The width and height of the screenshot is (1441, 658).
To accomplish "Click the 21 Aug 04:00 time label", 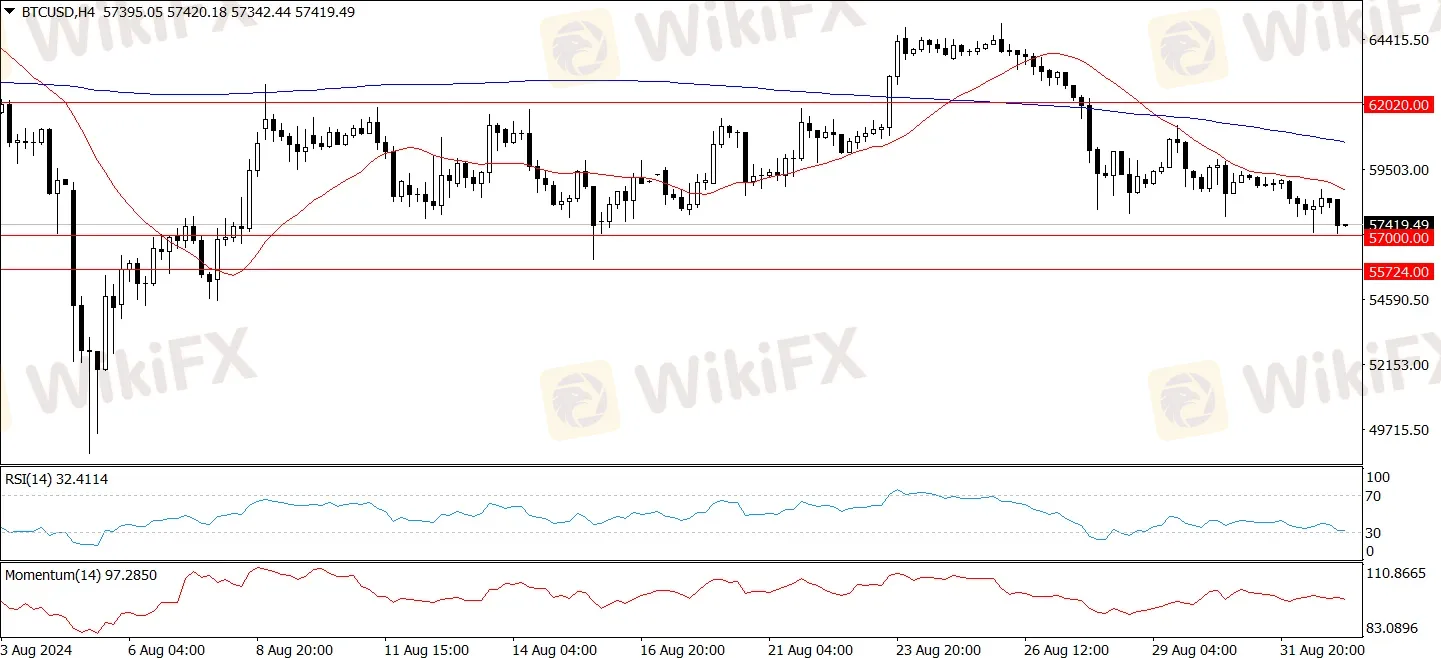I will pos(809,649).
